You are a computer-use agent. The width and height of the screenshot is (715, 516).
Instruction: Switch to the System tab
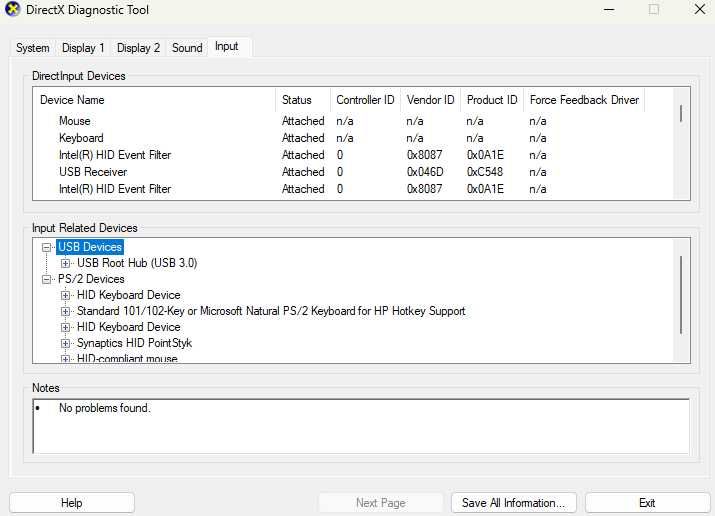tap(33, 48)
